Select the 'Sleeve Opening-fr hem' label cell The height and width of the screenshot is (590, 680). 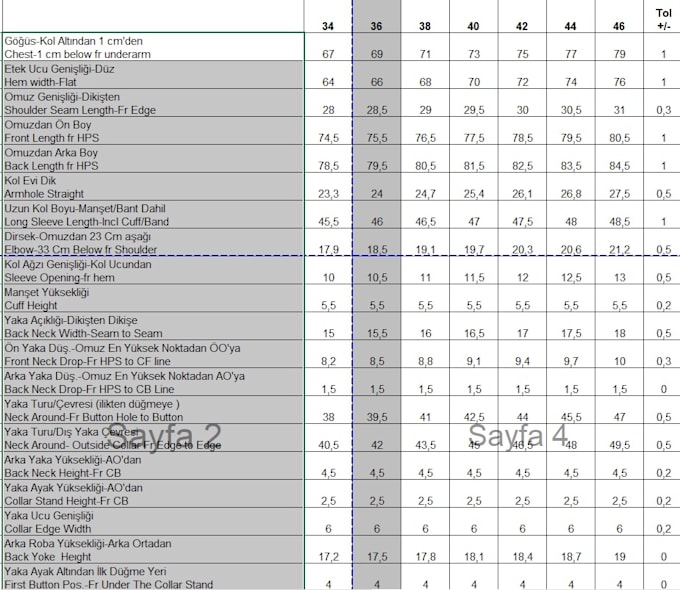(153, 270)
